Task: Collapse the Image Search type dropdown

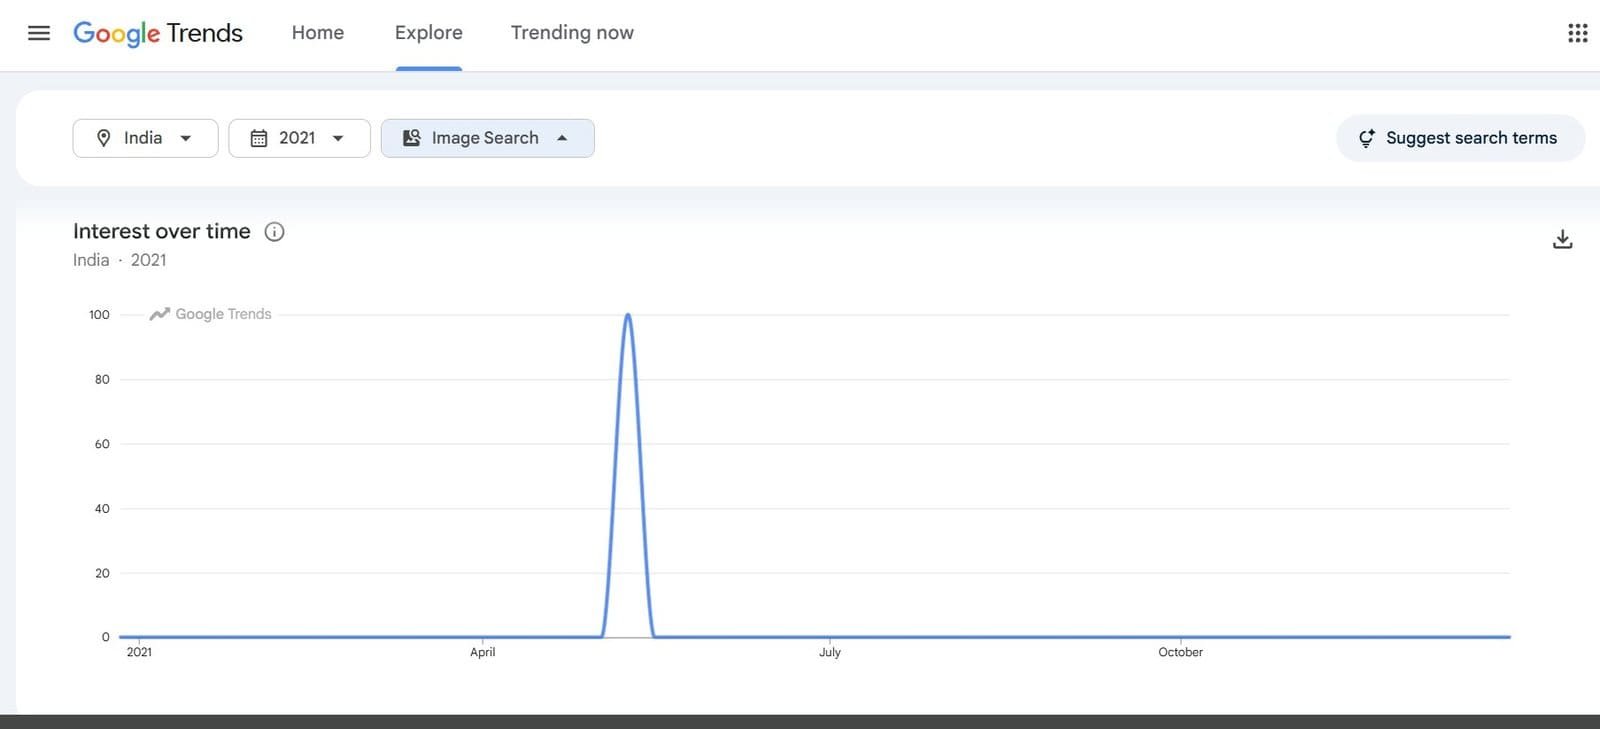Action: (487, 138)
